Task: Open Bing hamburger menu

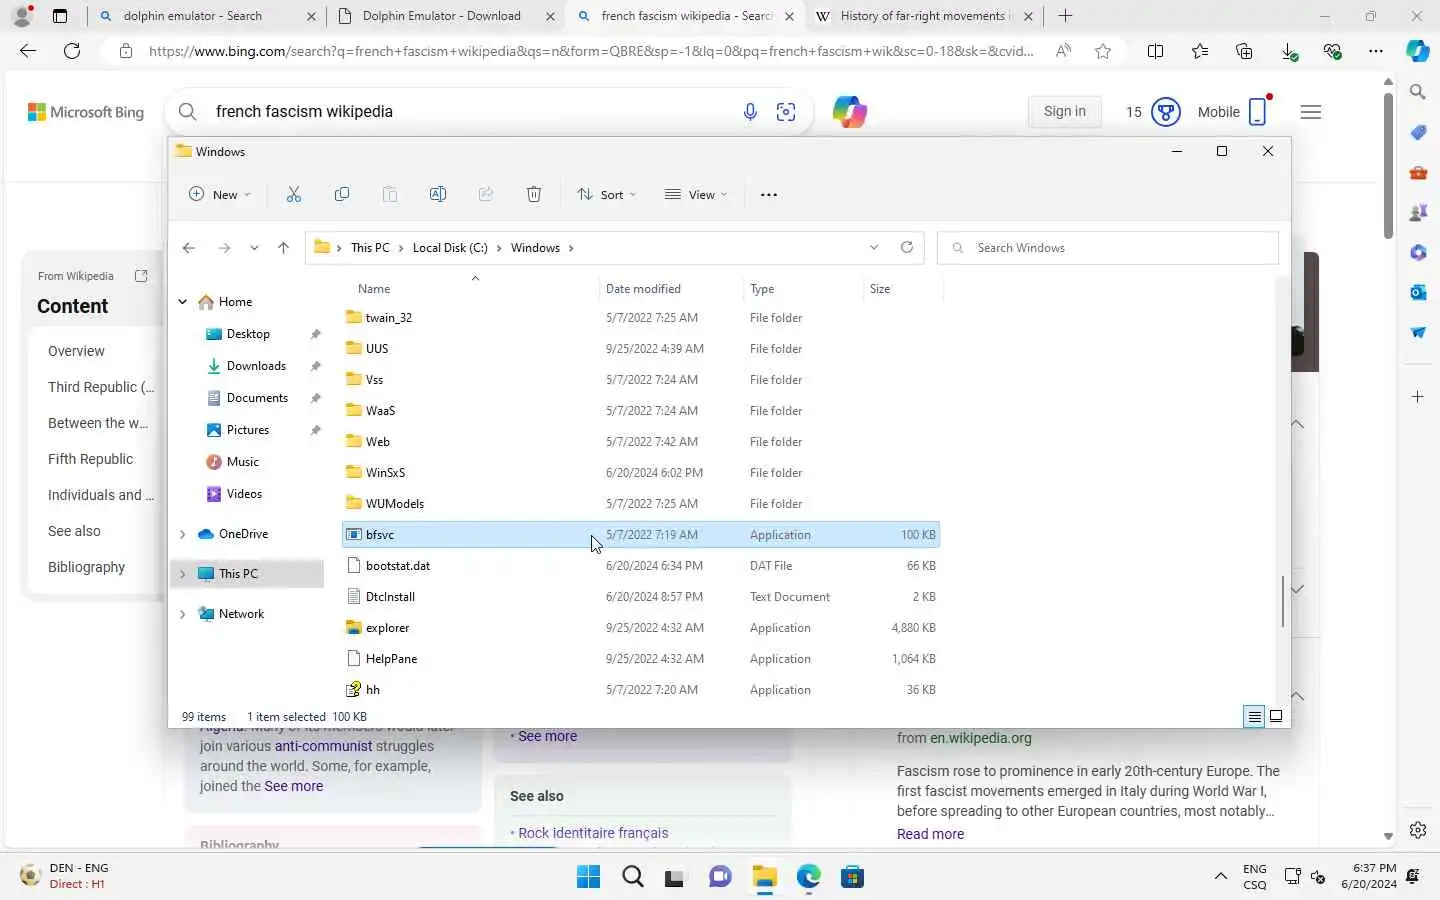Action: (x=1311, y=112)
